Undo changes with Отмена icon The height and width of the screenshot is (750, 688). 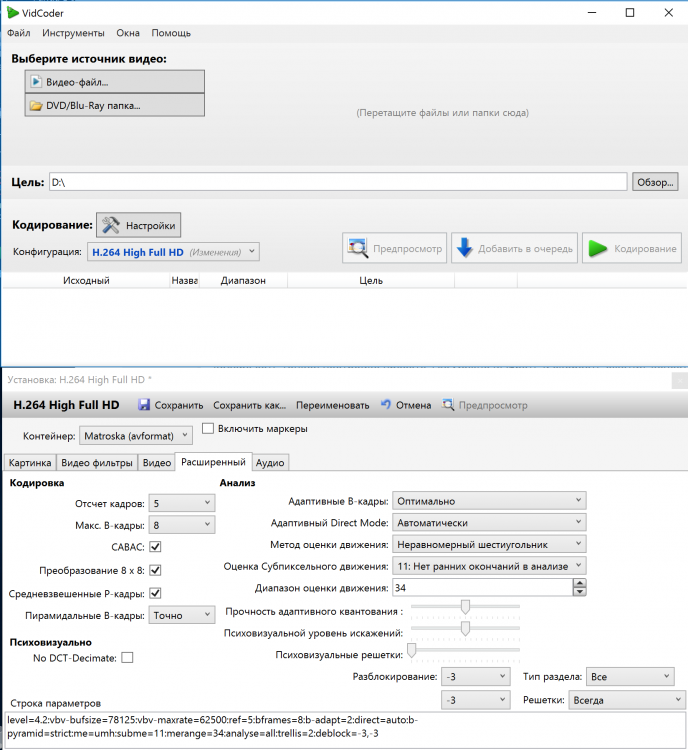(x=405, y=405)
